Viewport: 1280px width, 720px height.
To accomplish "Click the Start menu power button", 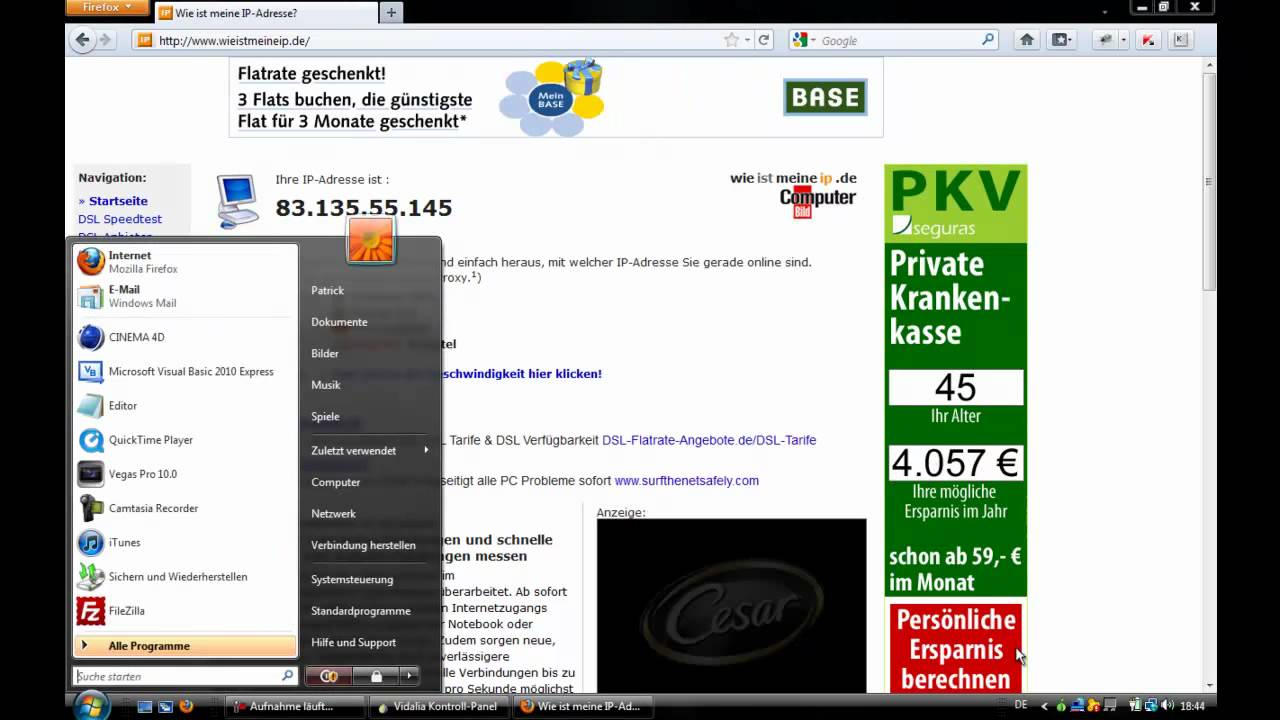I will [x=329, y=676].
